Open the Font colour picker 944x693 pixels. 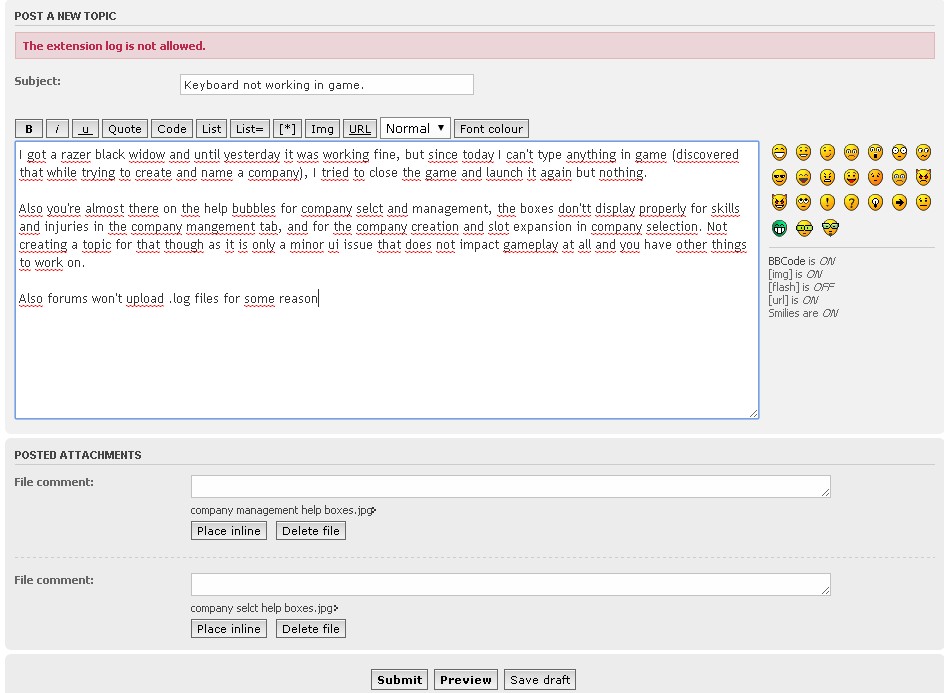click(491, 129)
